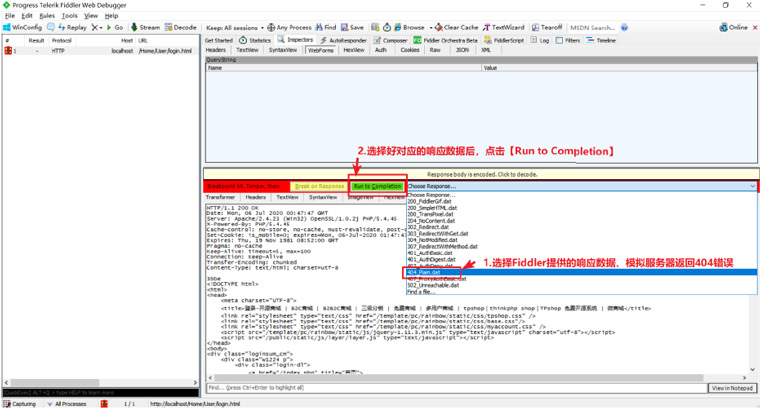The image size is (760, 408).
Task: Toggle the Filters tab checkbox
Action: tap(559, 40)
